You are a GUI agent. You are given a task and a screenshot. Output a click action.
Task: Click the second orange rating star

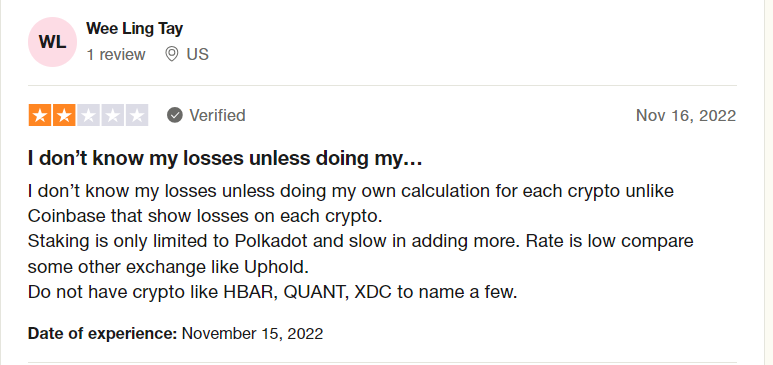click(64, 115)
